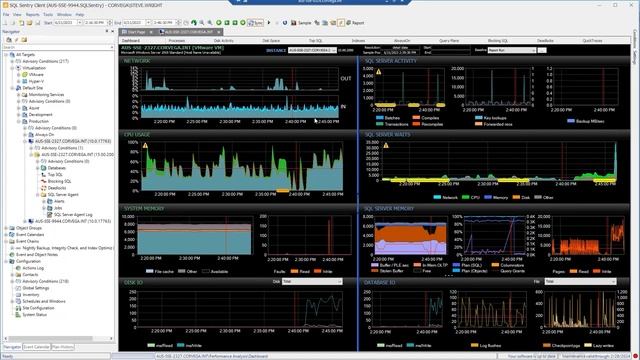The image size is (640, 360).
Task: Close the AUS-SSE-2327 document tab
Action: (219, 32)
